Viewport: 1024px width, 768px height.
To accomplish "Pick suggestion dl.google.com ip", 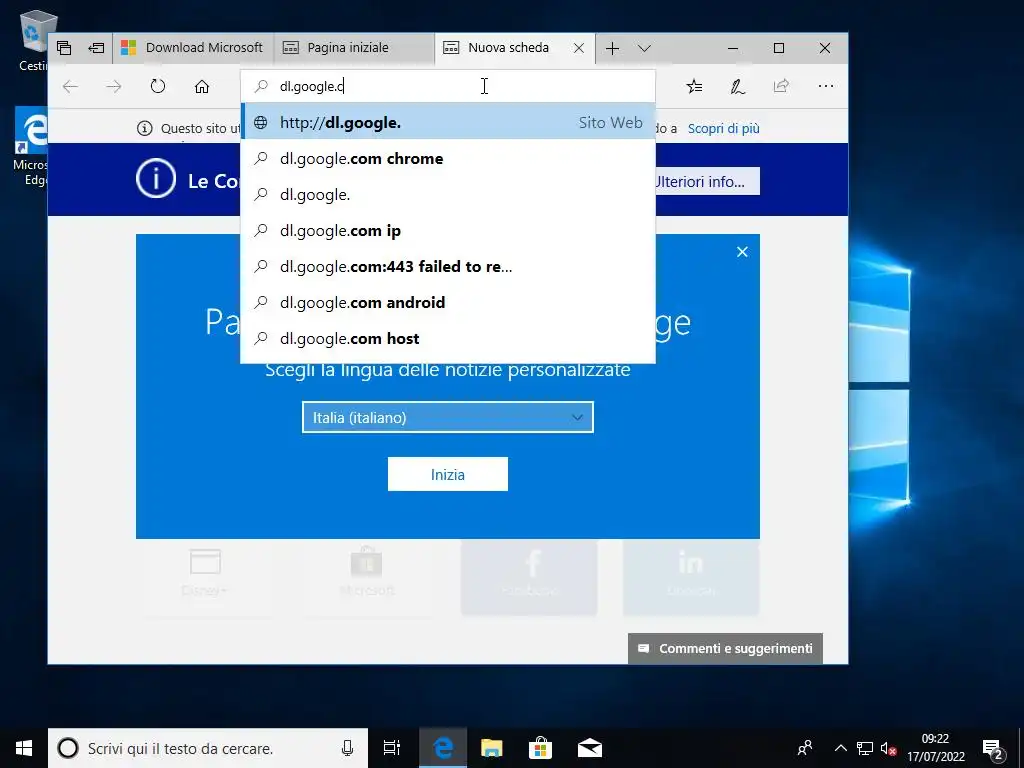I will 448,231.
